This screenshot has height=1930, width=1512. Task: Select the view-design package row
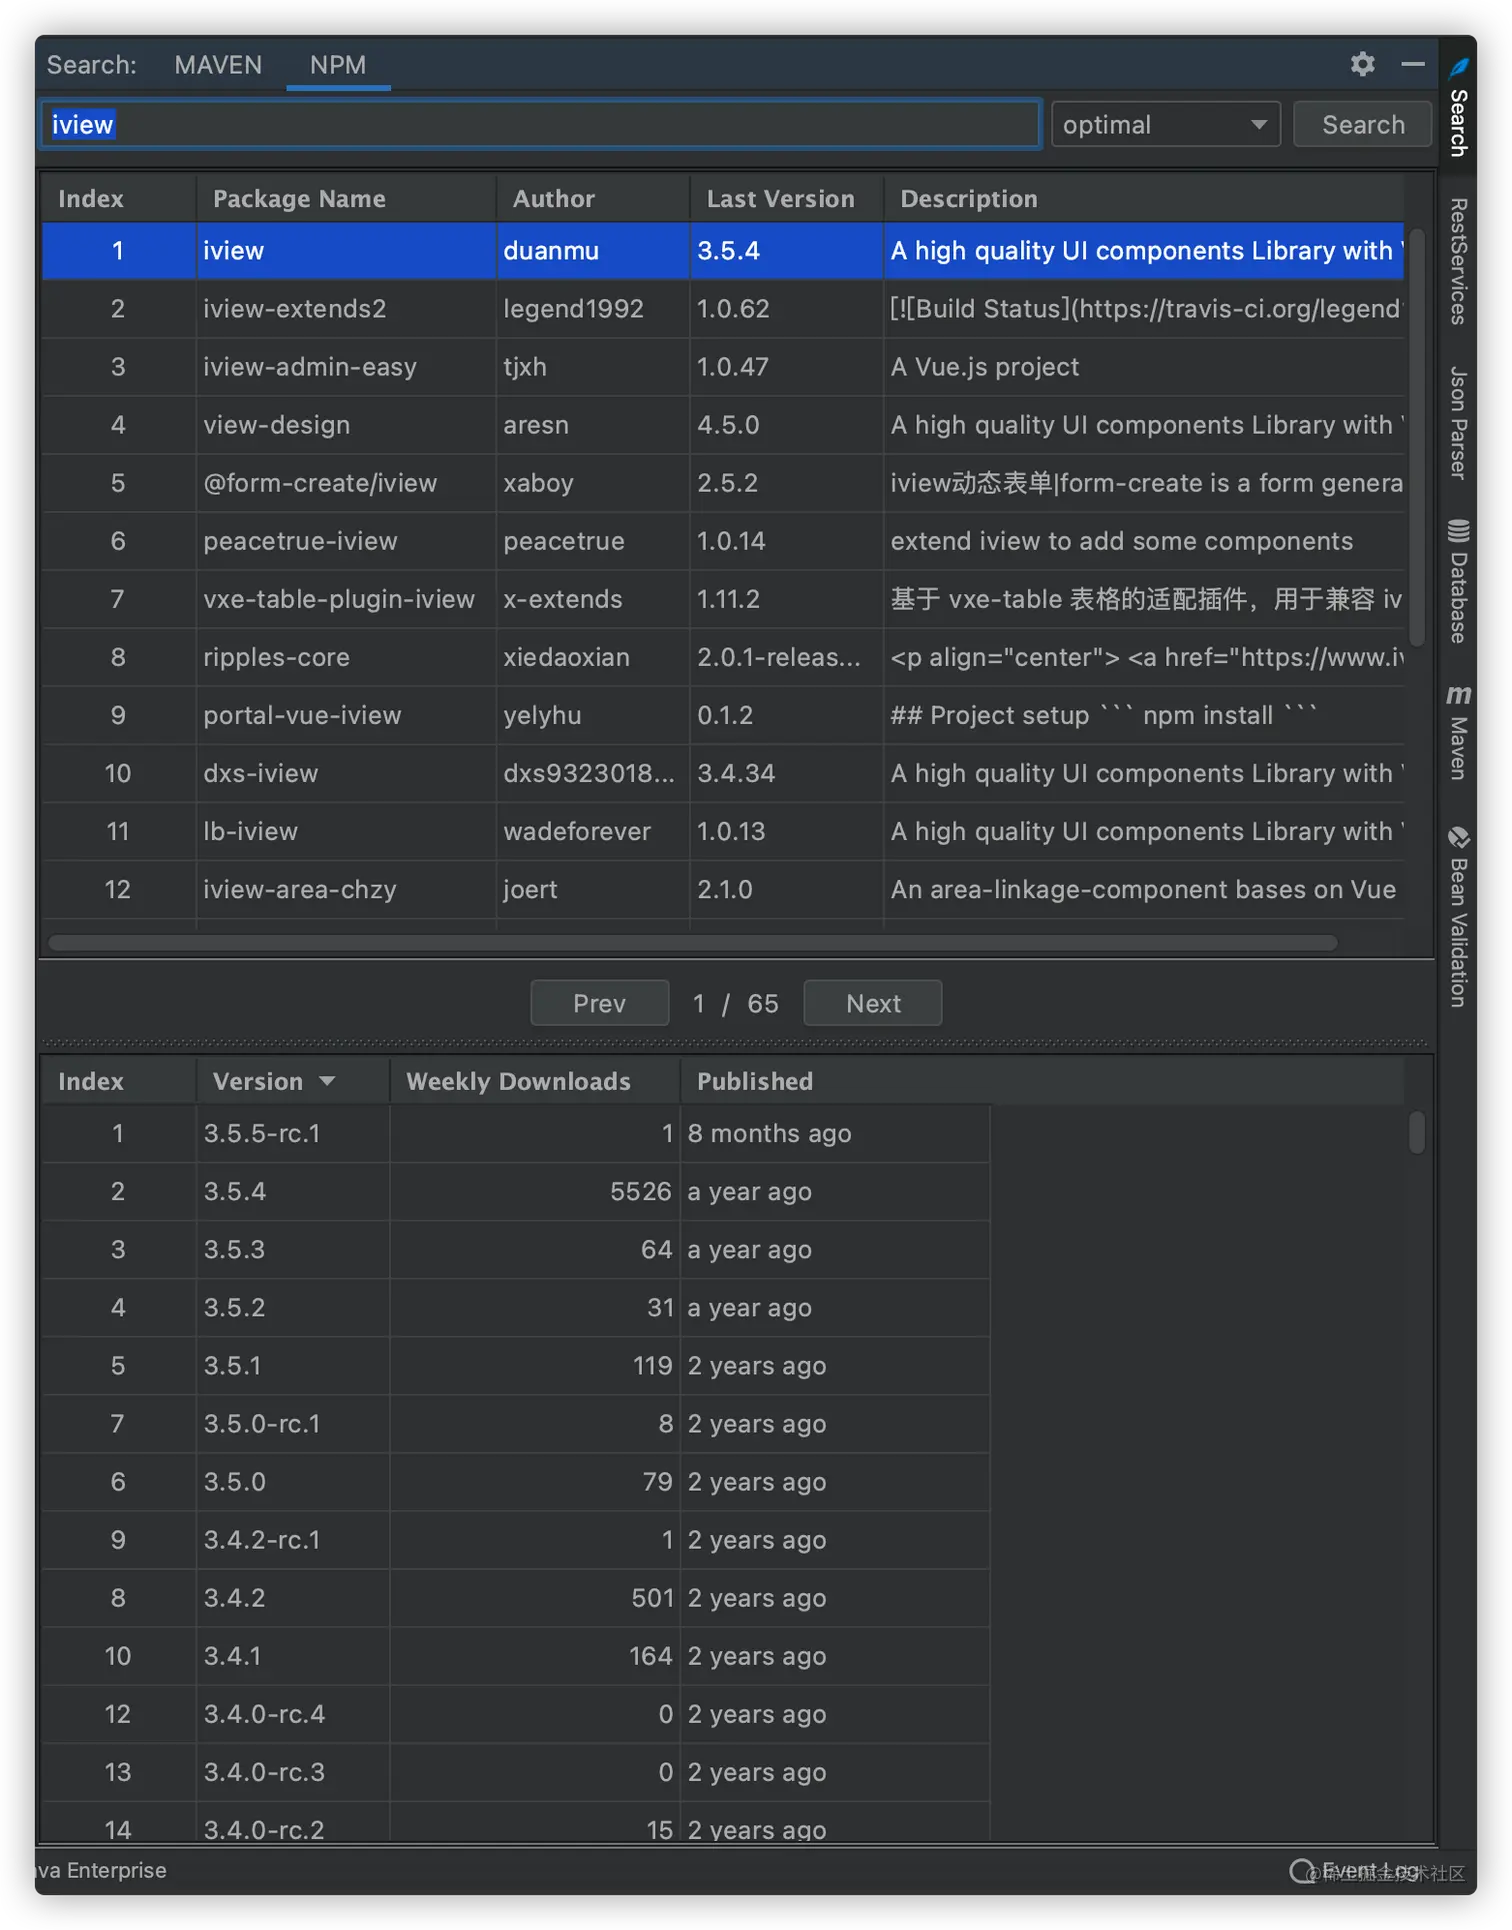tap(722, 425)
